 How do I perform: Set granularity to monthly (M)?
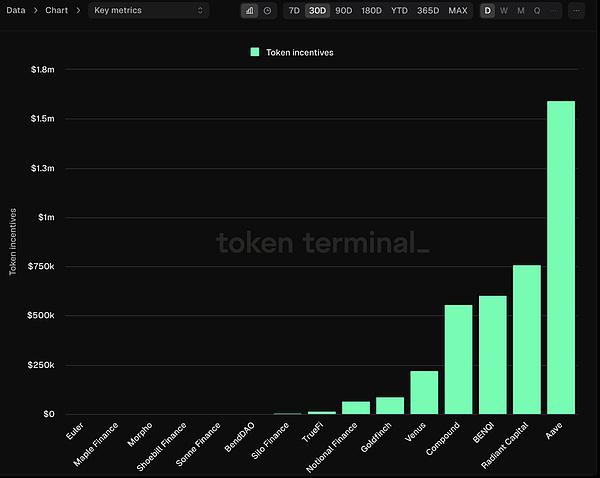pyautogui.click(x=520, y=11)
